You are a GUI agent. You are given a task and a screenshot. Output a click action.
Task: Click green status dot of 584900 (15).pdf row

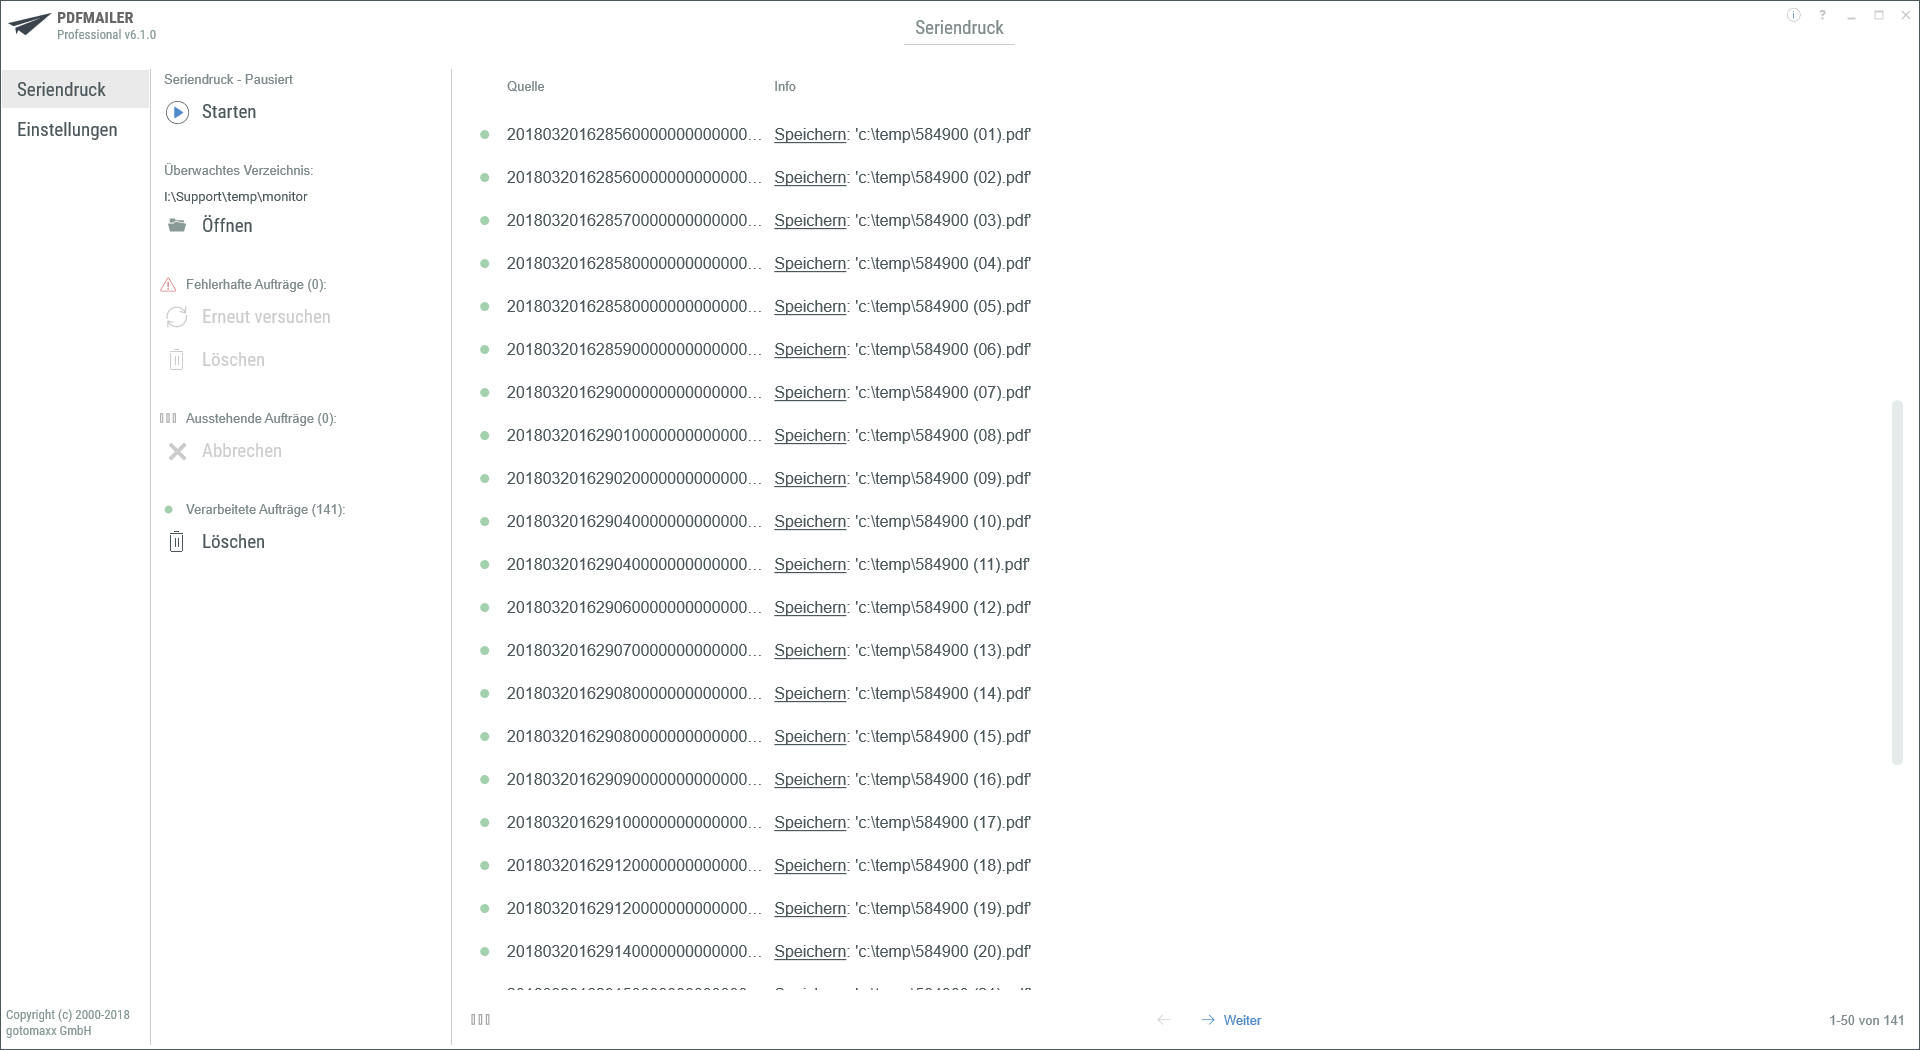(485, 737)
